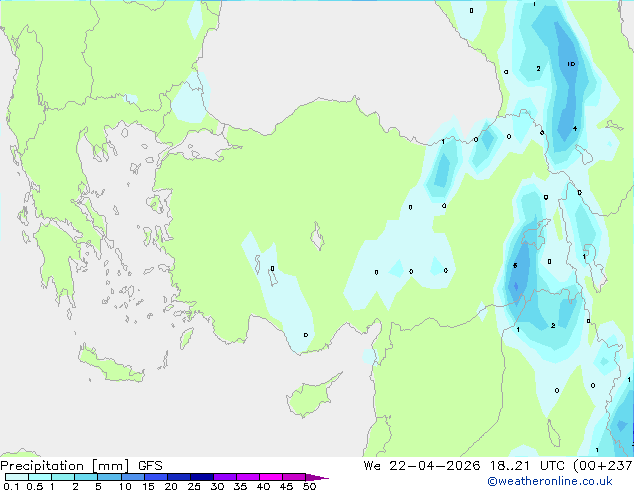
Task: Click the 40 mm magenta legend swatch
Action: click(x=271, y=477)
